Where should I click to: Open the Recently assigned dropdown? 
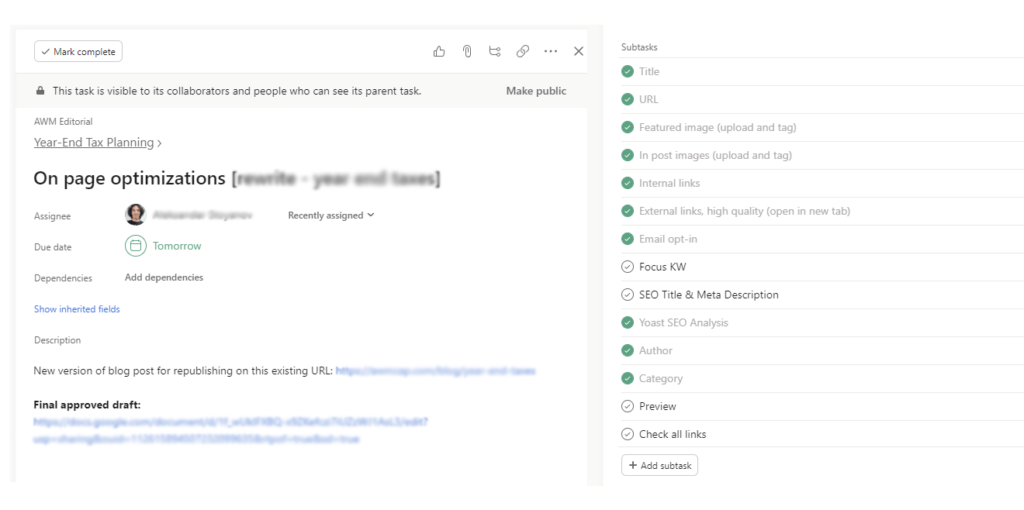331,215
